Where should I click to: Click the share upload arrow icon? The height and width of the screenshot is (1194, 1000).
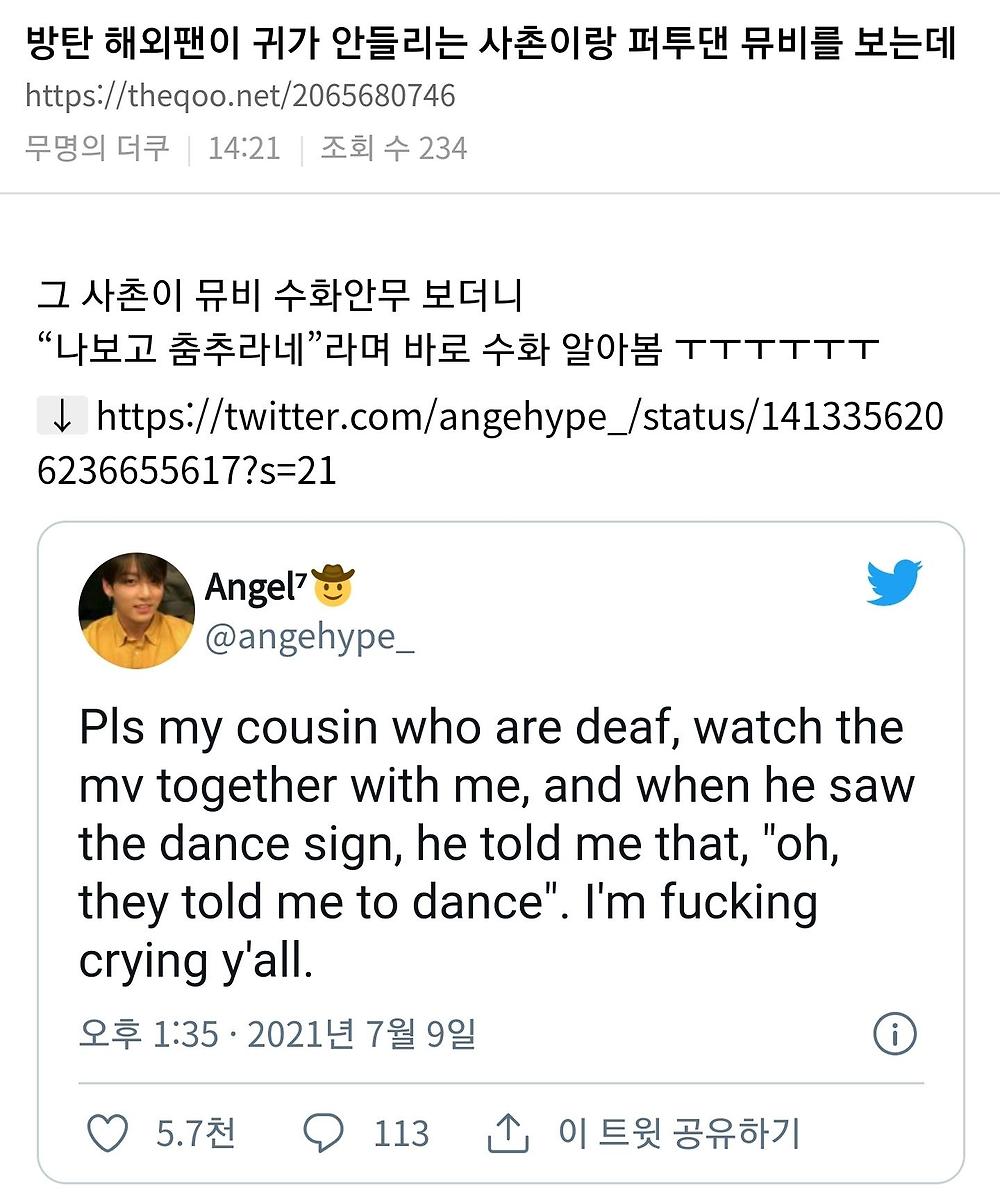[507, 1134]
